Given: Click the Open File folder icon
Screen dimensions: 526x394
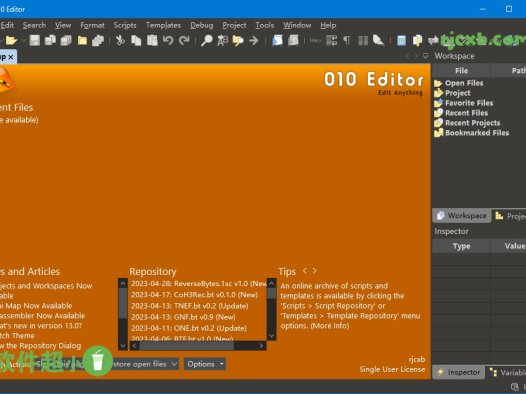Looking at the screenshot, I should pyautogui.click(x=11, y=41).
